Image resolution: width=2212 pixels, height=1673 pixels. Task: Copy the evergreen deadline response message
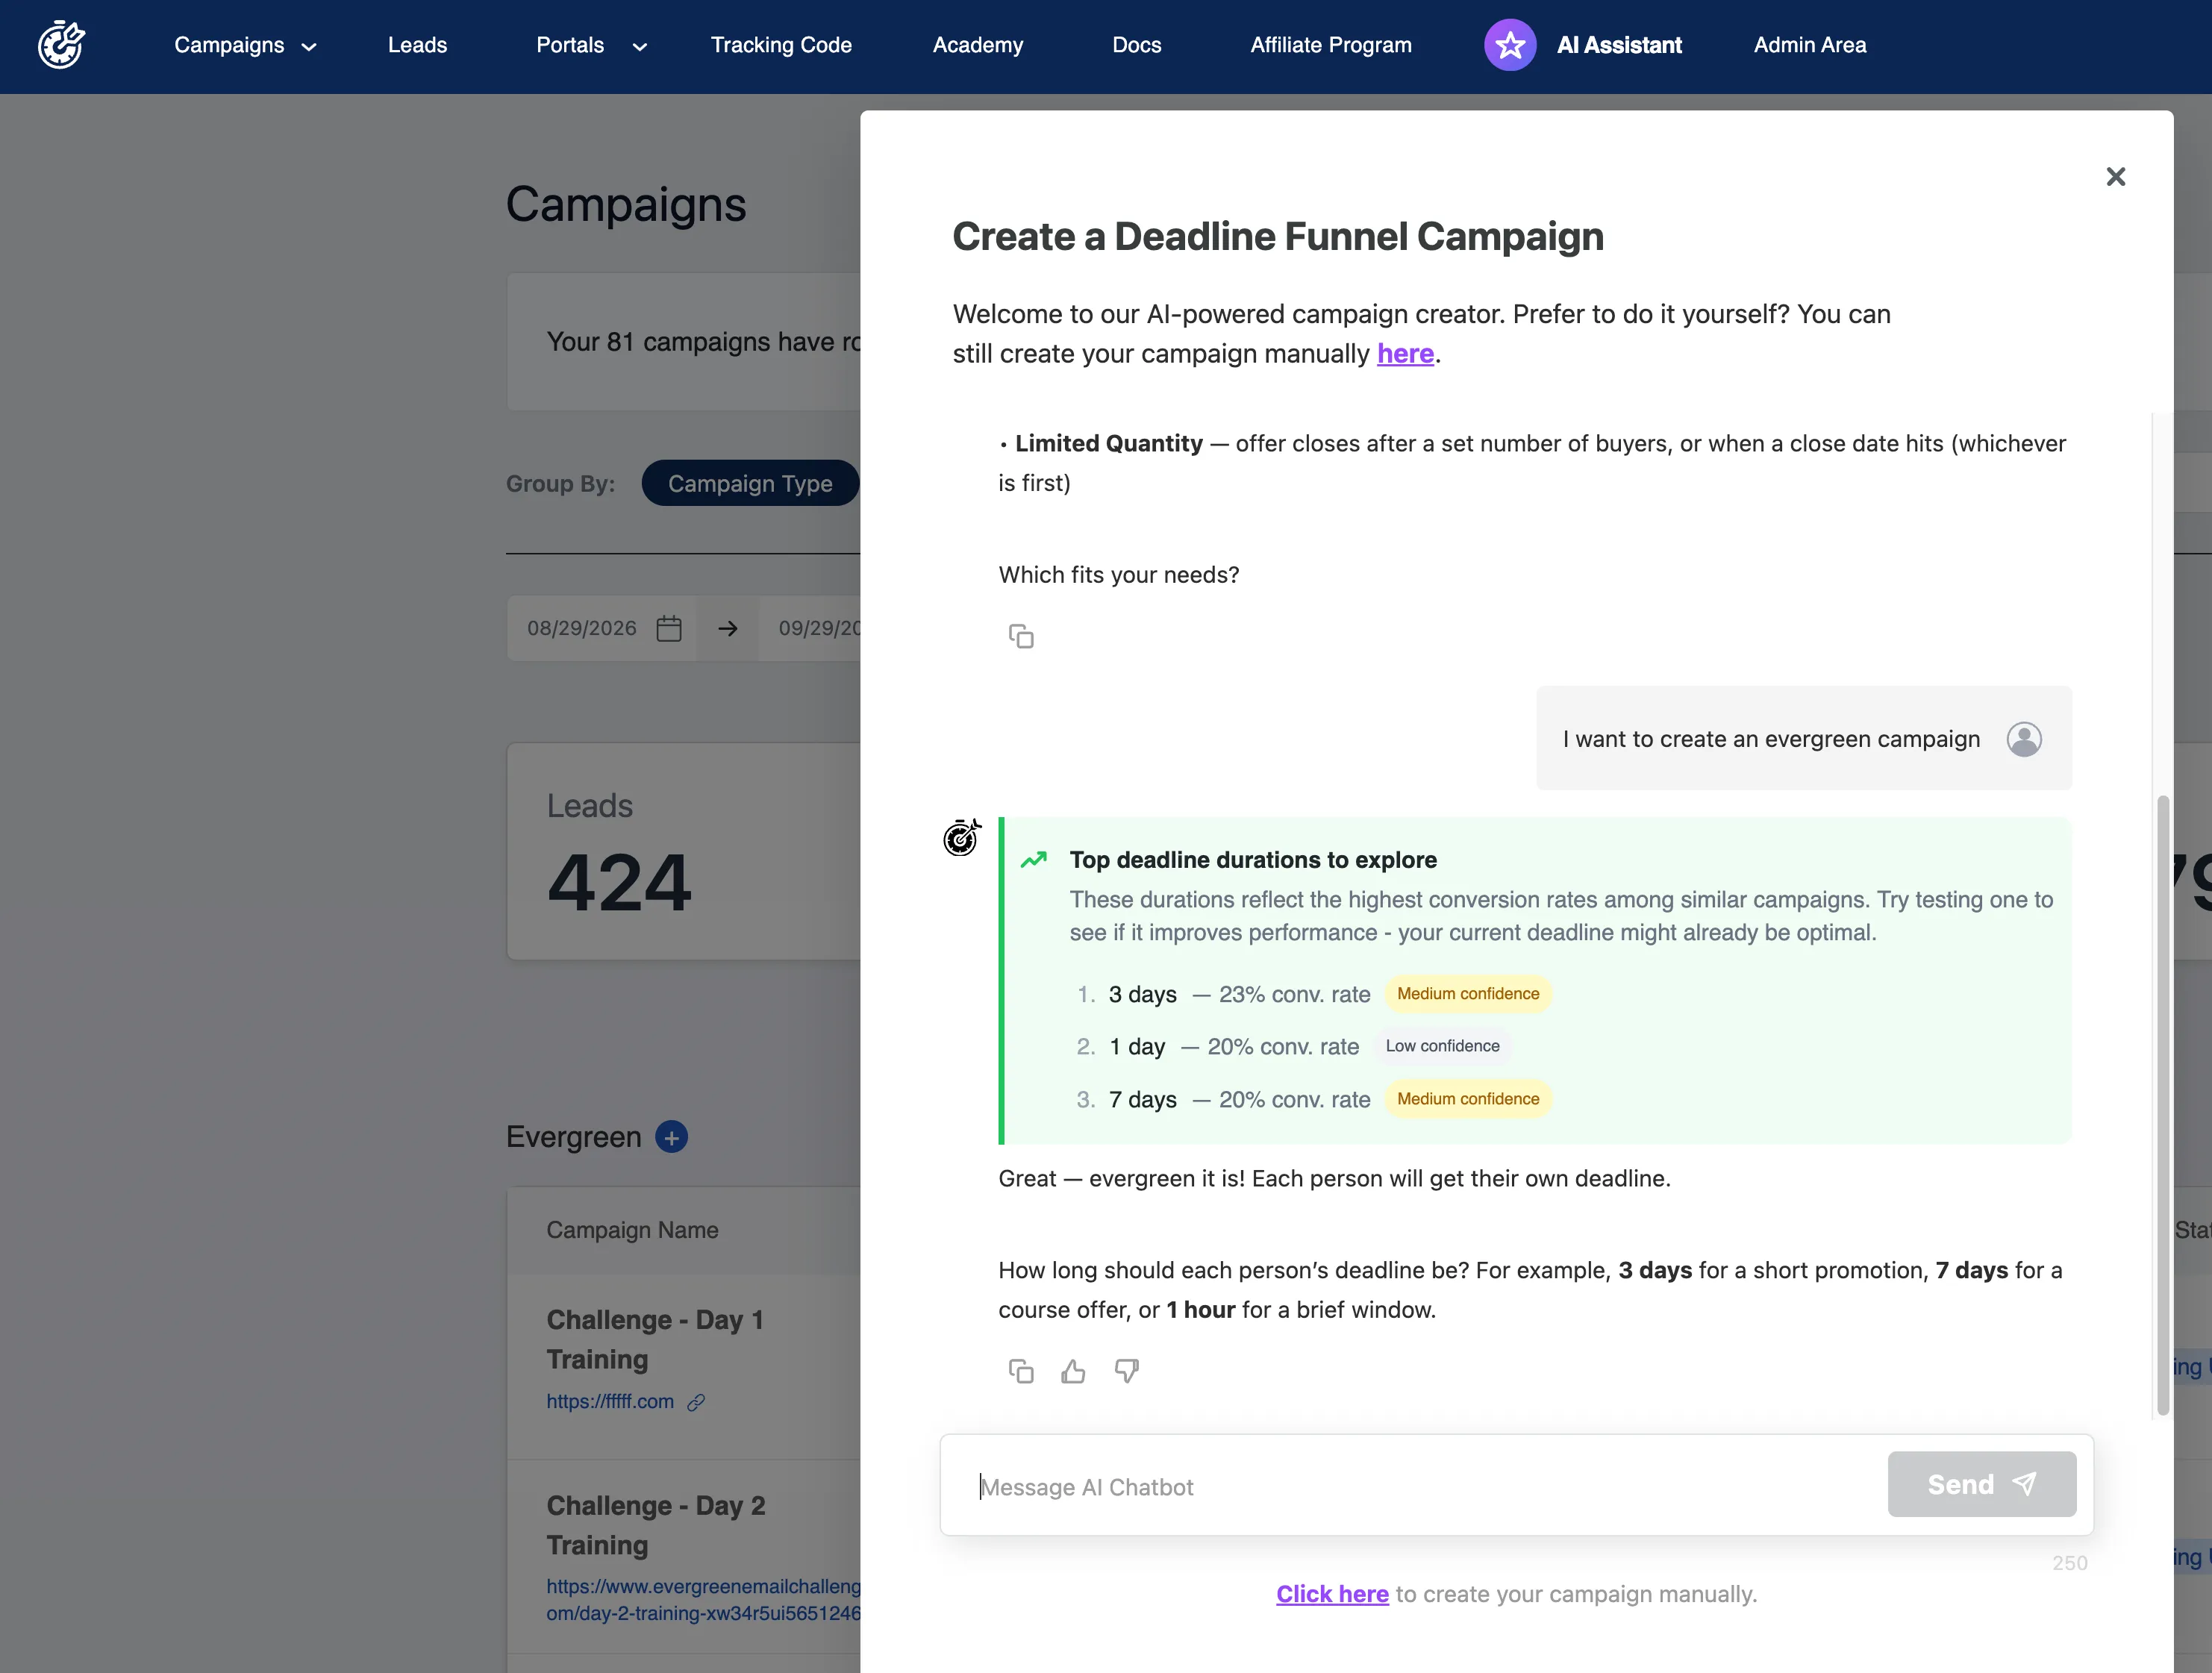pos(1020,1371)
